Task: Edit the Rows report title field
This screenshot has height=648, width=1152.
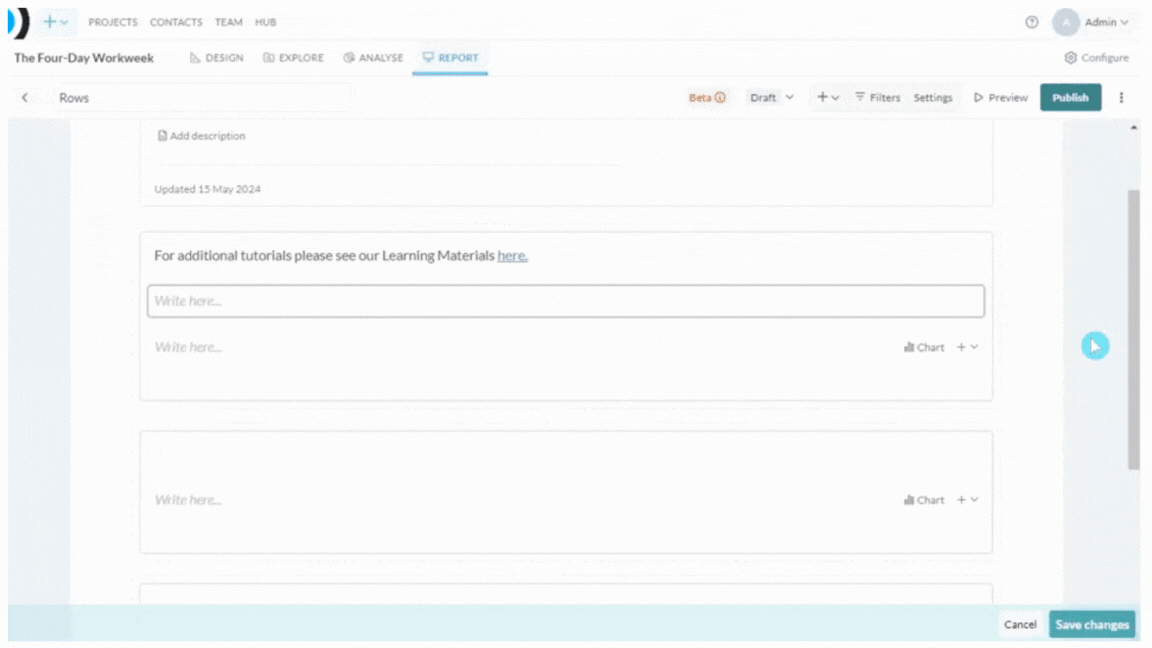Action: coord(202,98)
